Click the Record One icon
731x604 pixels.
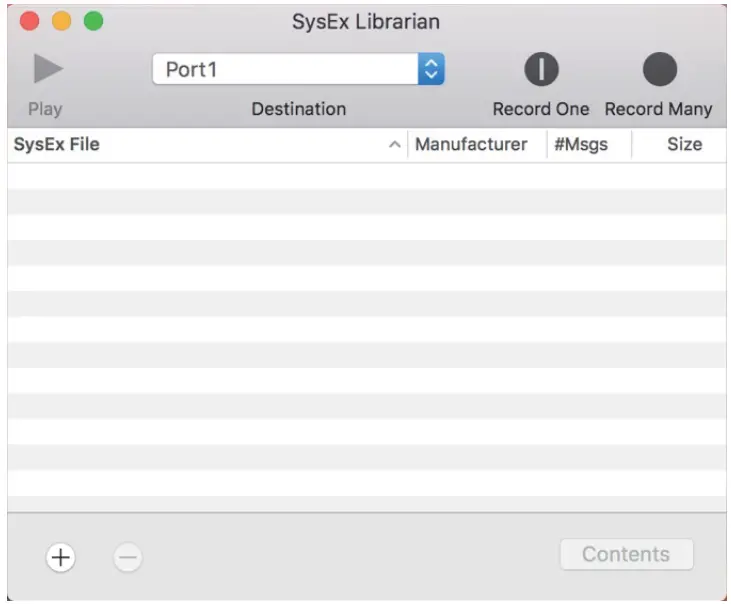pos(541,69)
